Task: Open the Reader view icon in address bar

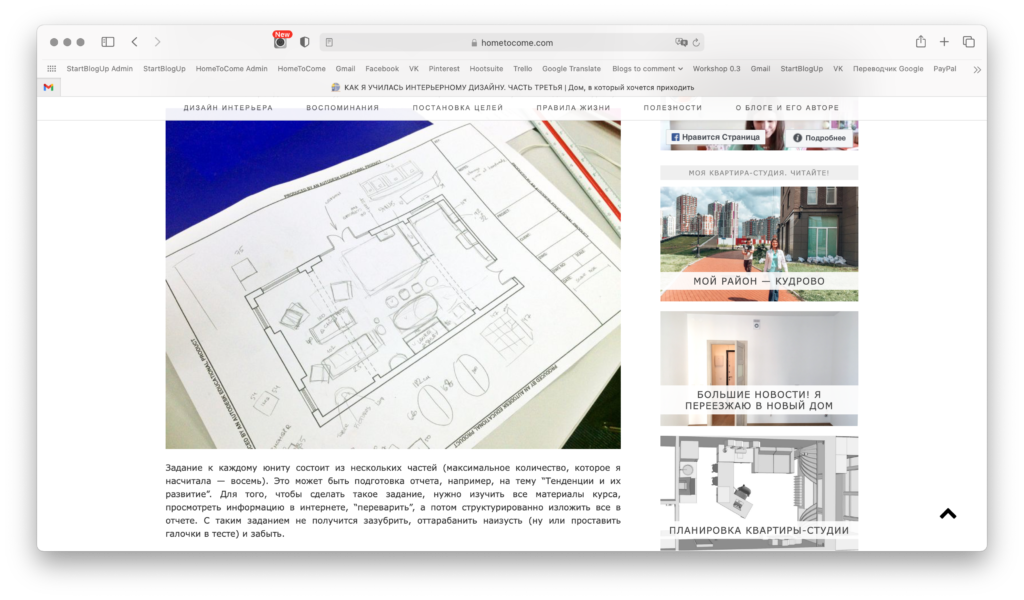Action: click(329, 43)
